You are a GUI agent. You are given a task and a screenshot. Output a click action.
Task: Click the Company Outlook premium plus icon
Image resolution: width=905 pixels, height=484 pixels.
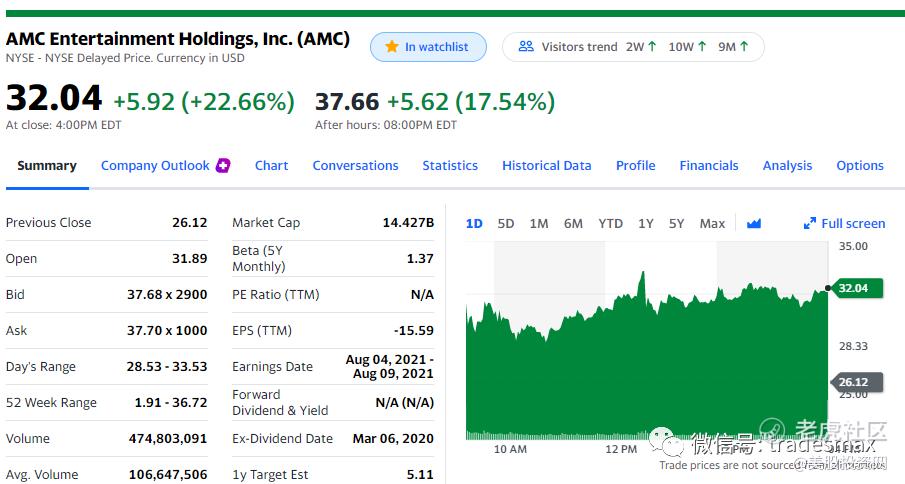pyautogui.click(x=223, y=166)
